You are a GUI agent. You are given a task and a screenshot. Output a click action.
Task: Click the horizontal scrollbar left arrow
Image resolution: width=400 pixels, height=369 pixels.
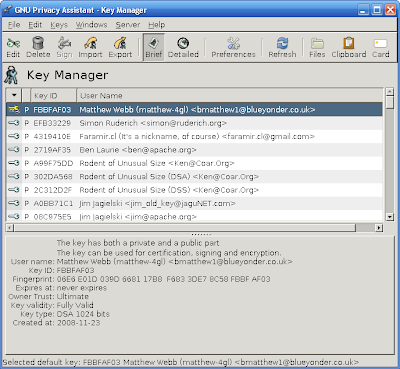click(x=10, y=228)
